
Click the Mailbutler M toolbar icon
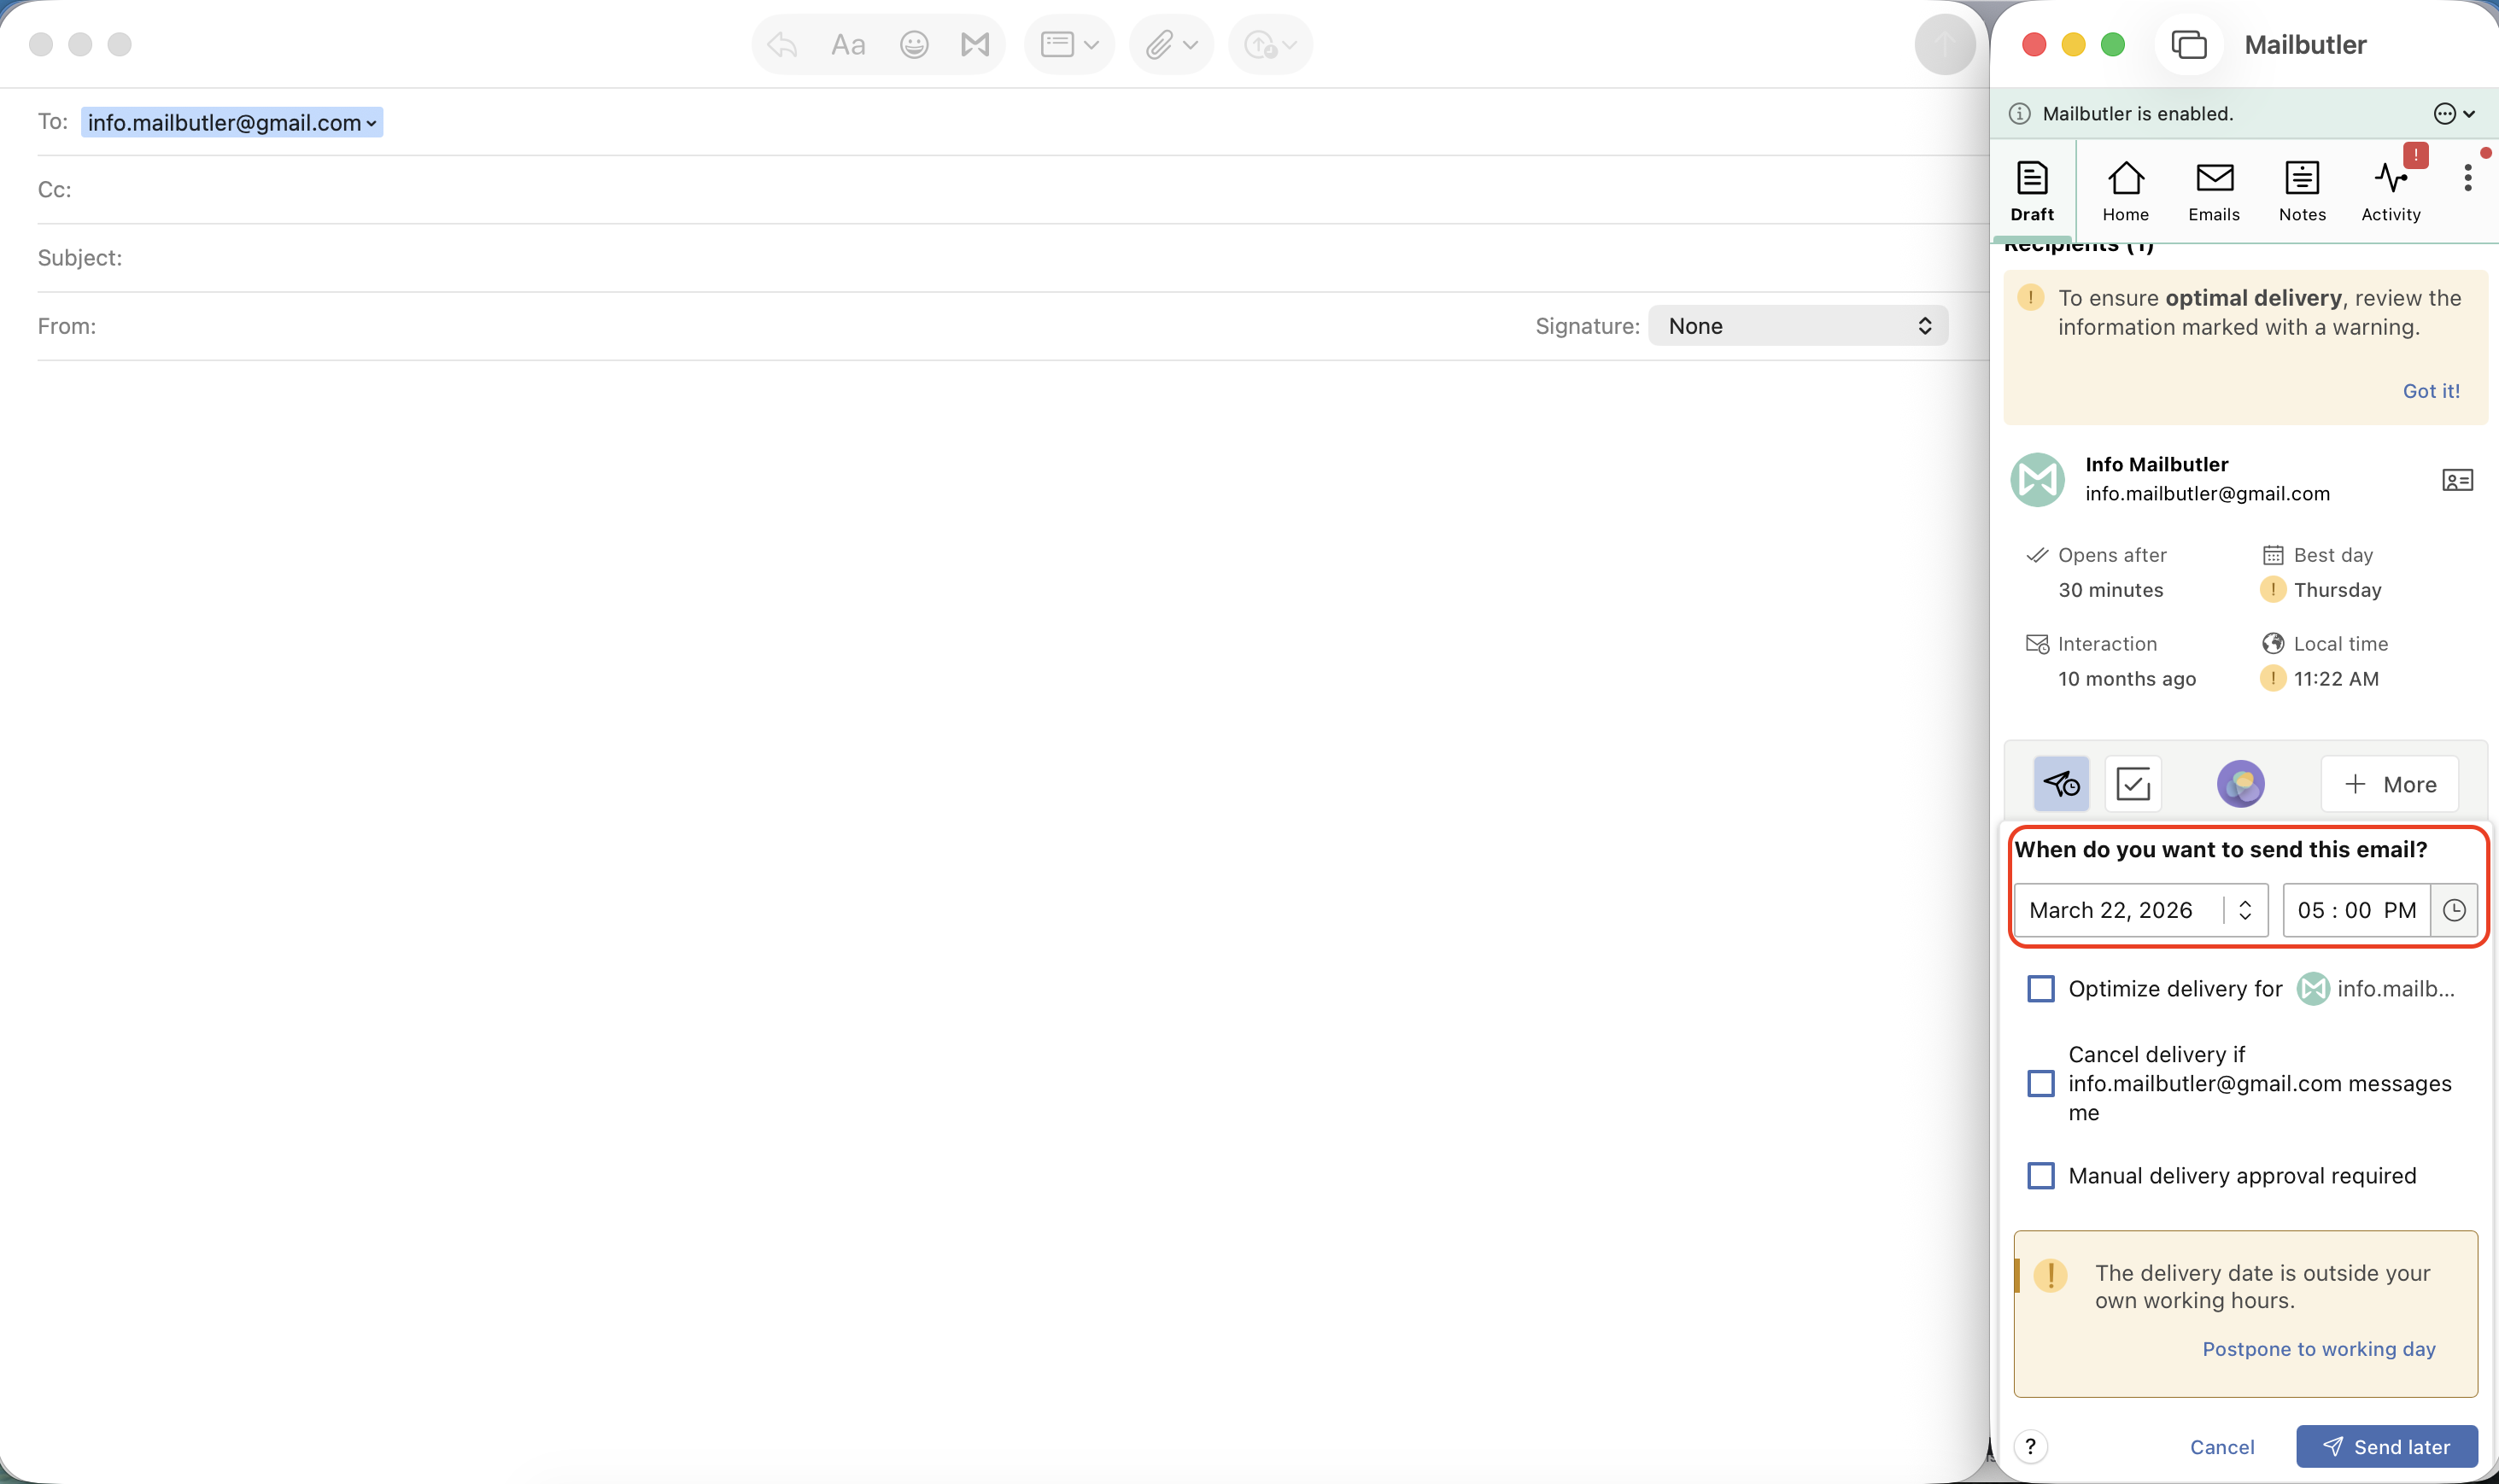pyautogui.click(x=975, y=44)
